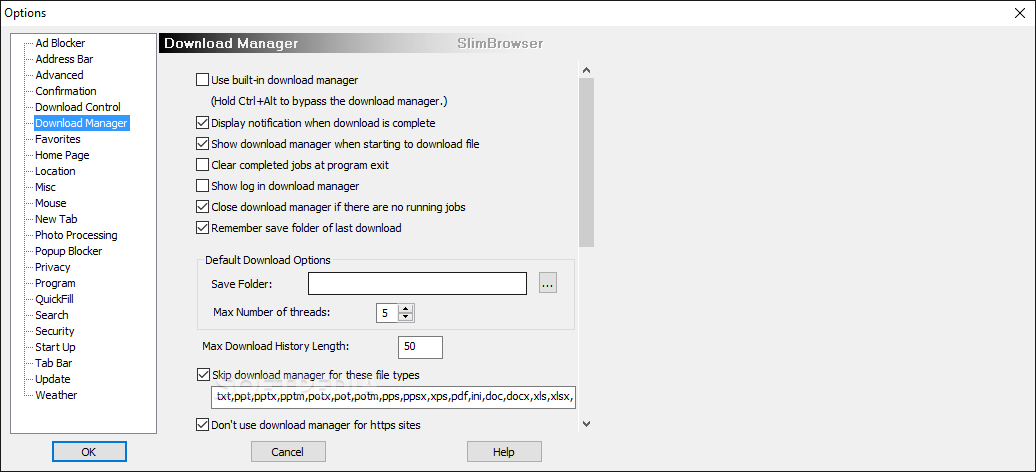Select the Search category
The image size is (1036, 472).
(x=52, y=315)
